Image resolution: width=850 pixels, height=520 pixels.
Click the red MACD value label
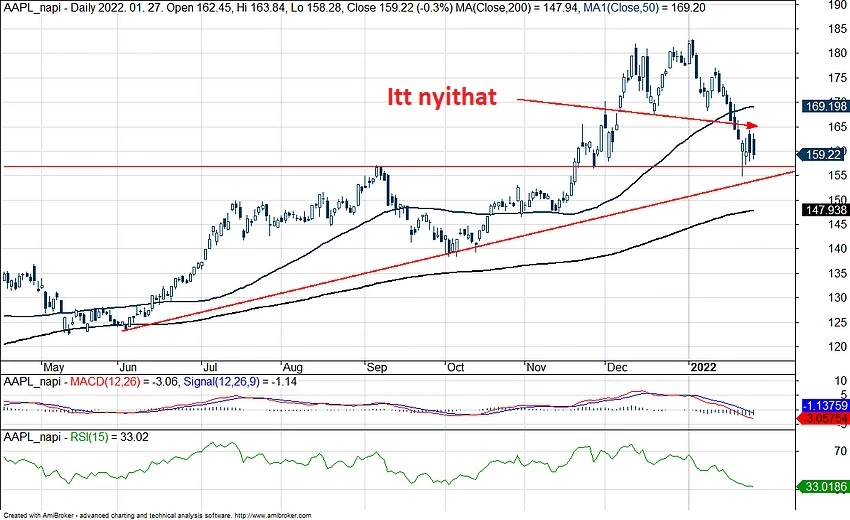(x=826, y=419)
